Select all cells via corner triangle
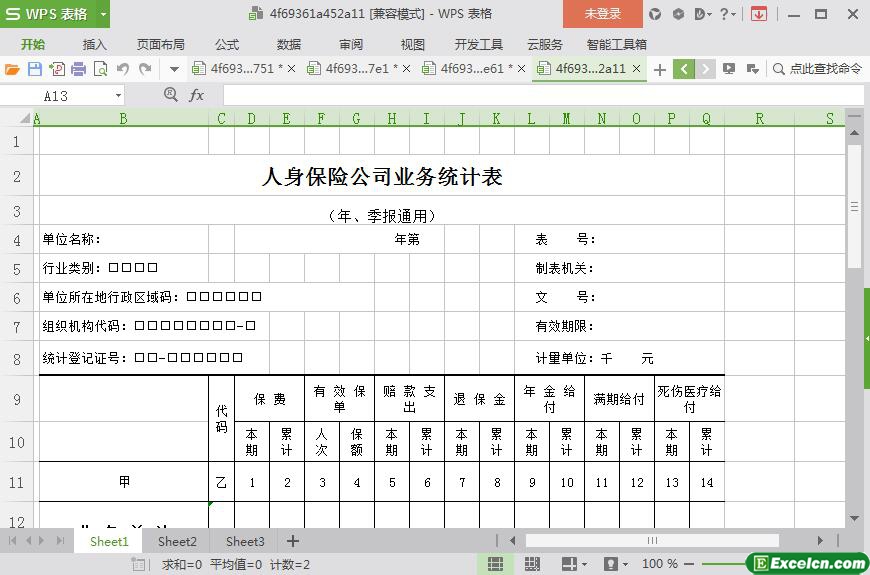 (25, 118)
